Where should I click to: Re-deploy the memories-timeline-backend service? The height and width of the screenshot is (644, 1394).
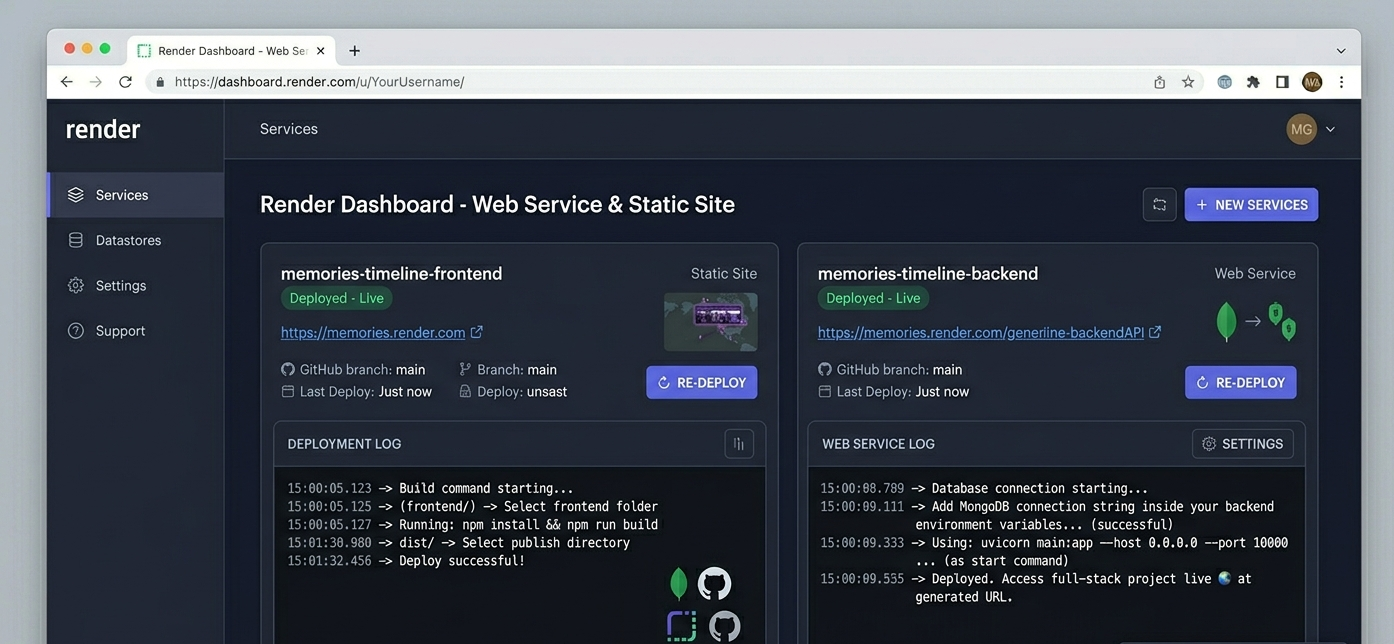(1241, 382)
